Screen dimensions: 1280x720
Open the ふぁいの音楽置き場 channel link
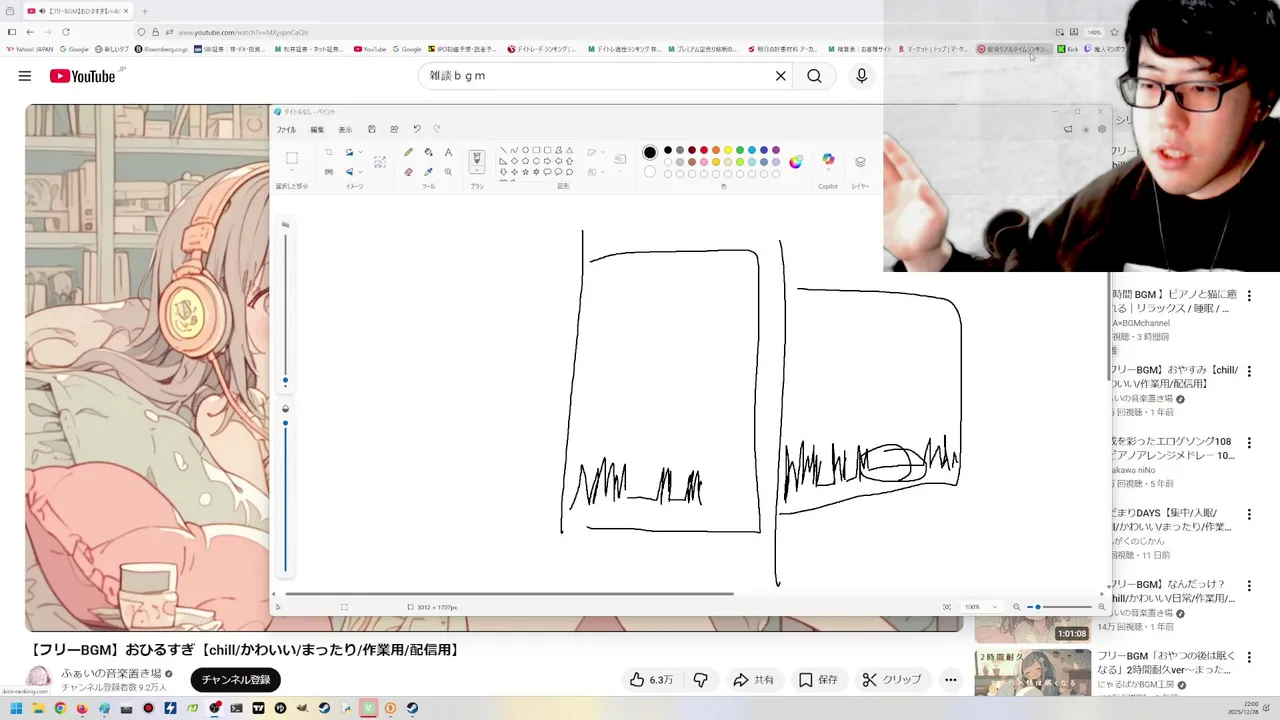(111, 674)
